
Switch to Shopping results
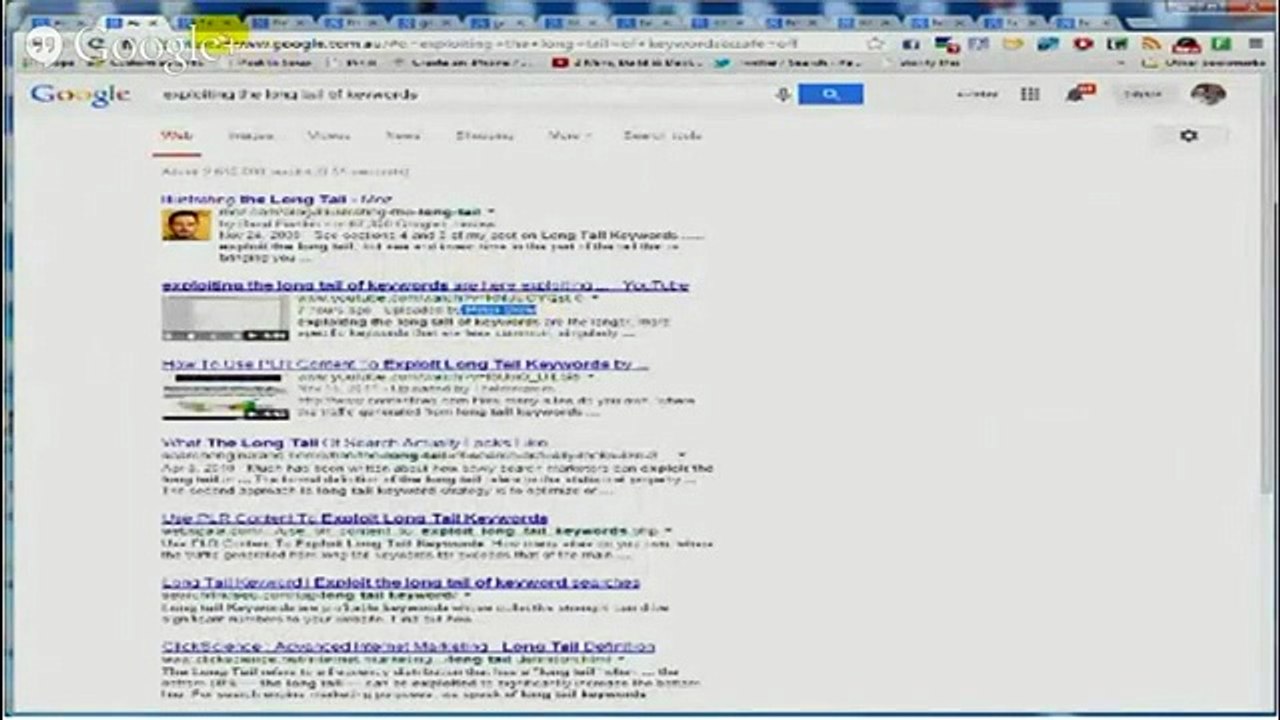485,135
